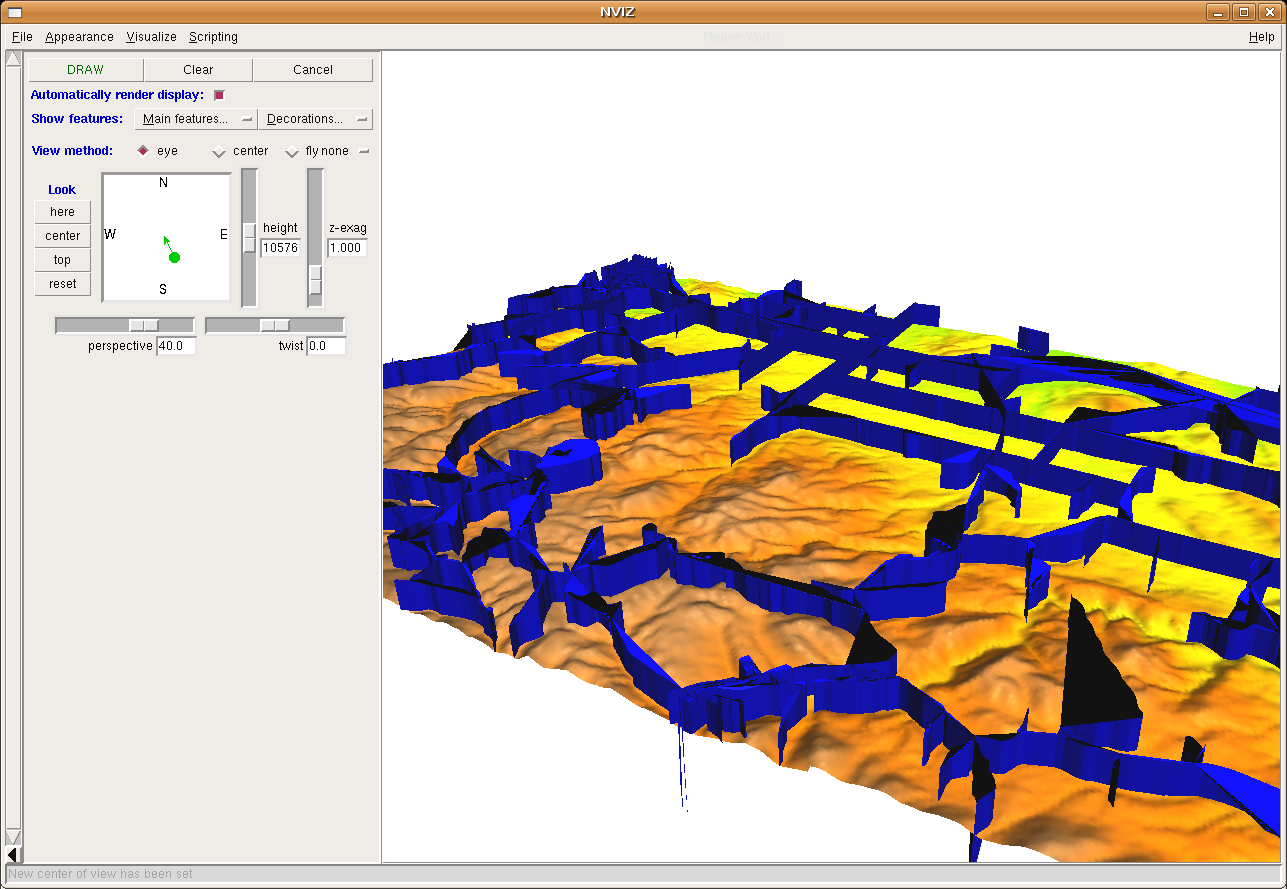
Task: Click the height slider handle
Action: click(249, 238)
